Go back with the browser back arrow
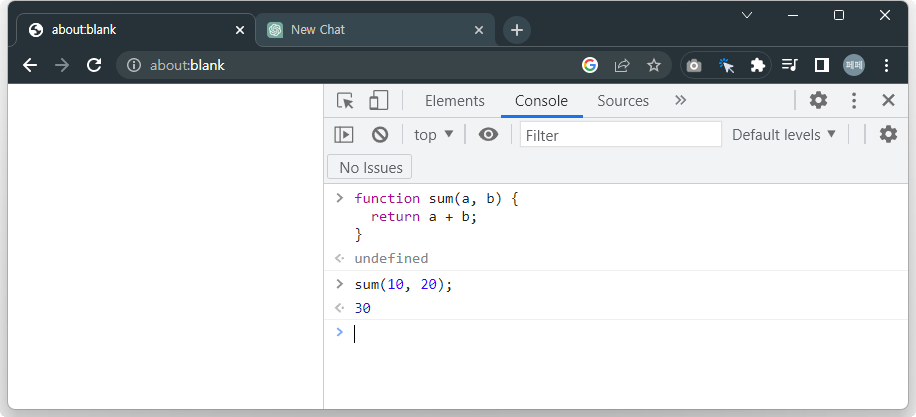 pos(30,65)
